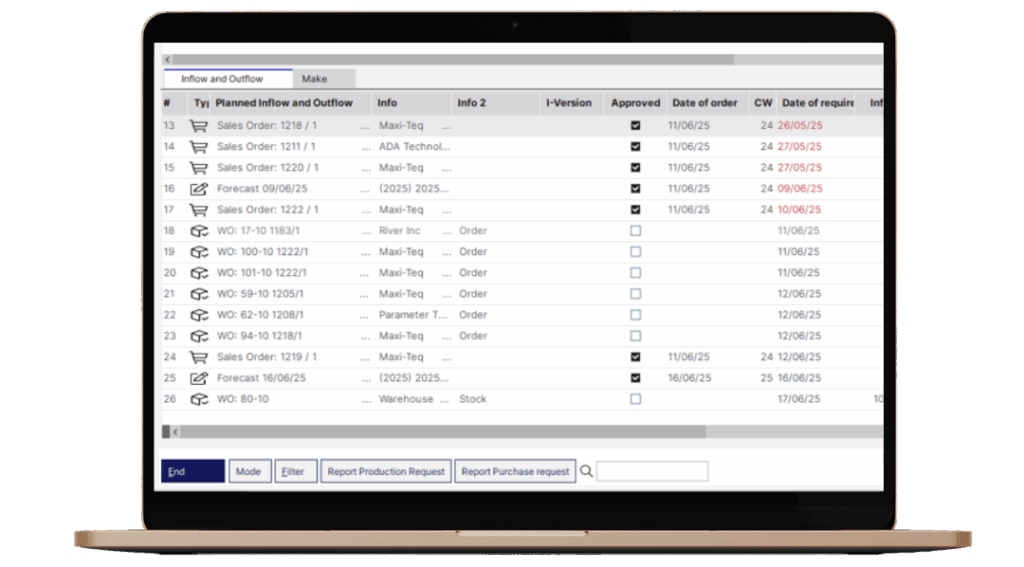1024x567 pixels.
Task: Open ellipsis next to Sales Order: 1220 / 1
Action: click(366, 168)
